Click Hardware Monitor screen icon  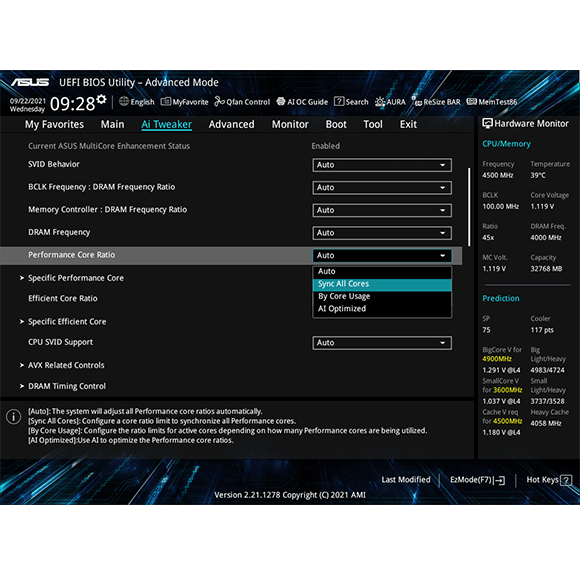coord(487,124)
